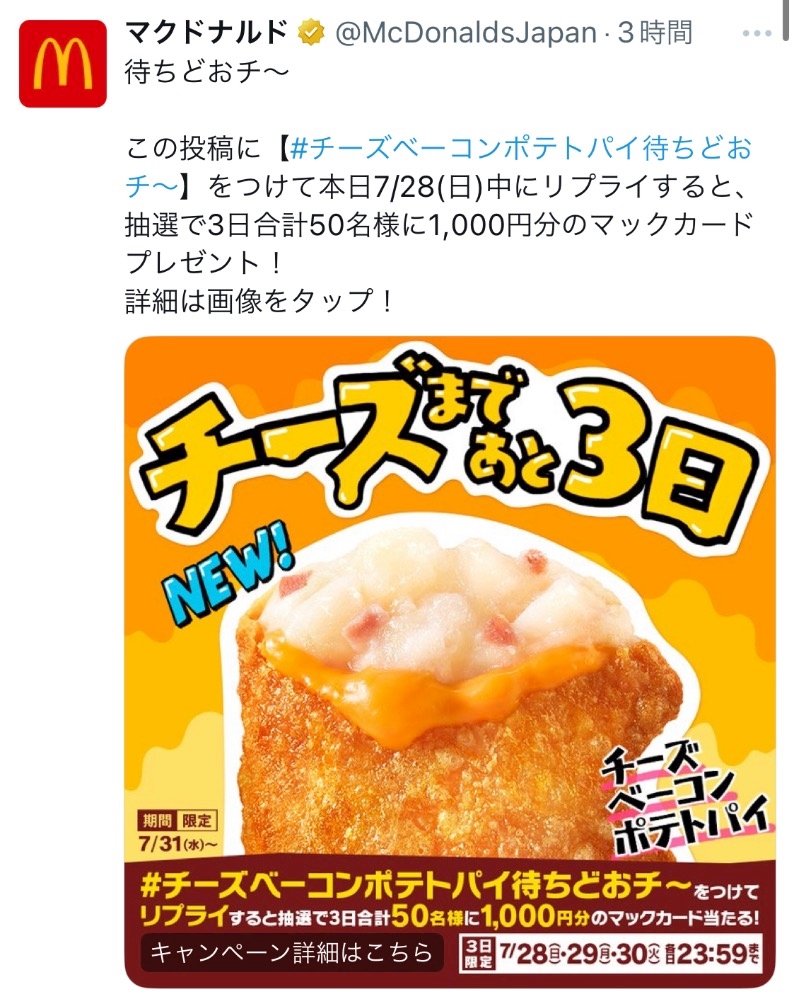Open the @McDonaldsJapan handle
The image size is (795, 1000).
tap(466, 33)
